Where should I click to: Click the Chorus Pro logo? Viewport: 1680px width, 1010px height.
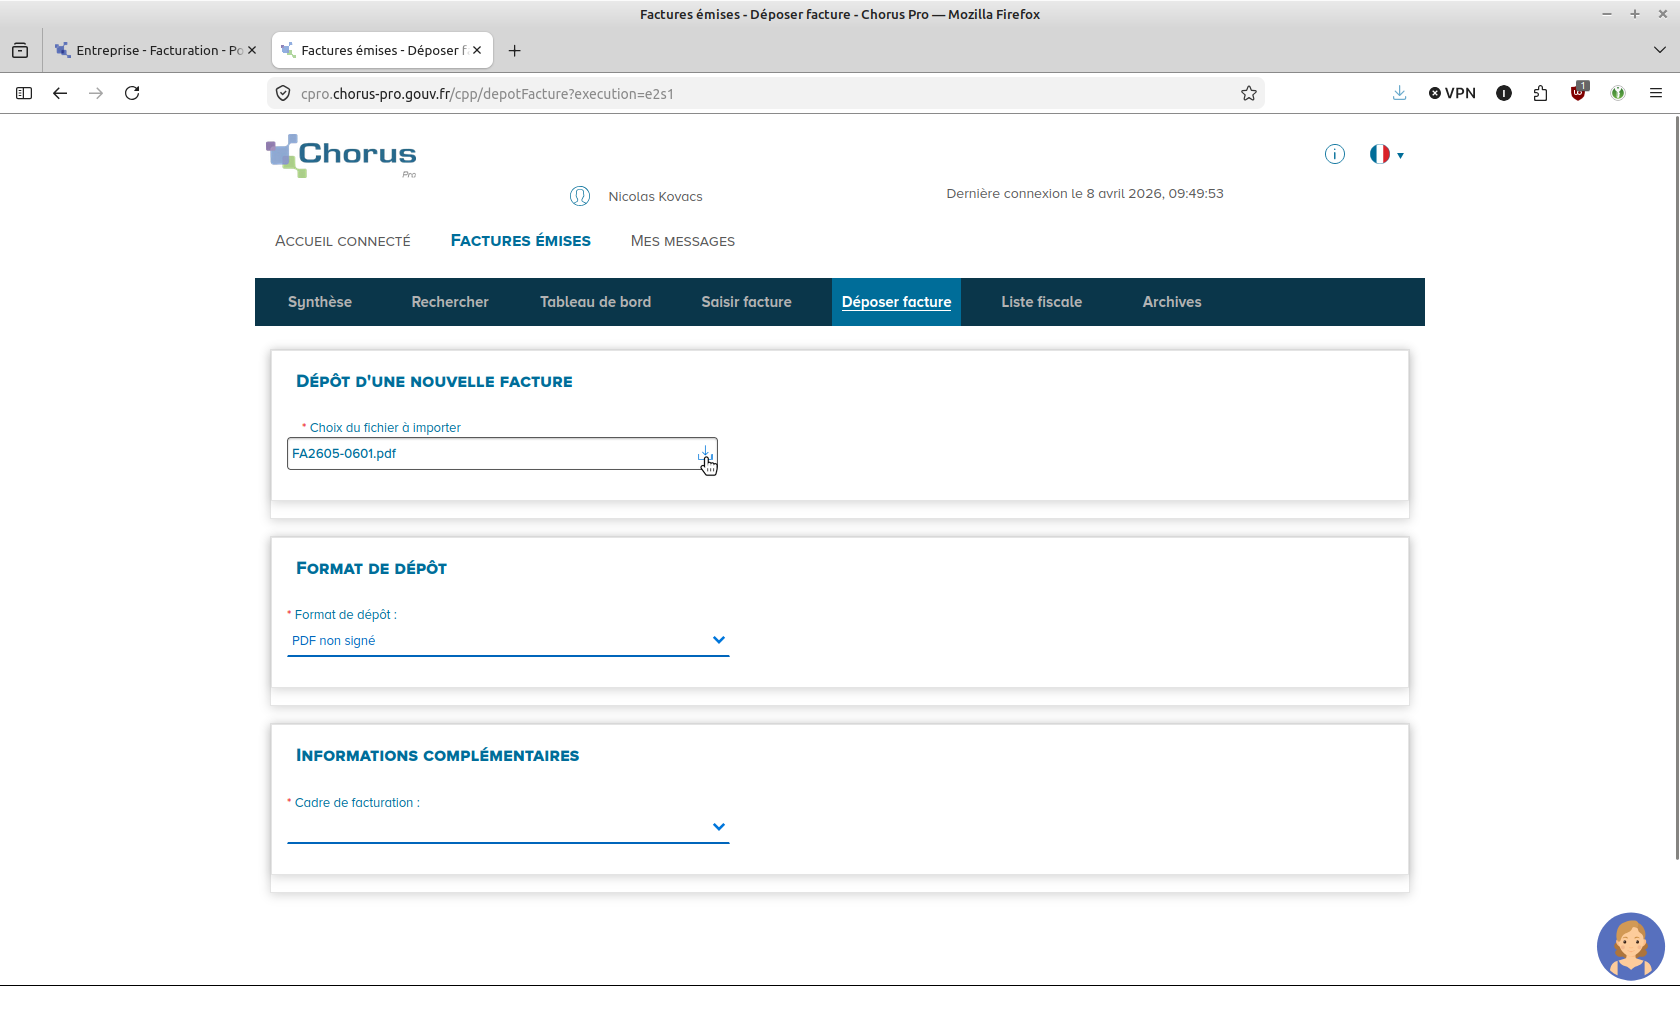341,156
